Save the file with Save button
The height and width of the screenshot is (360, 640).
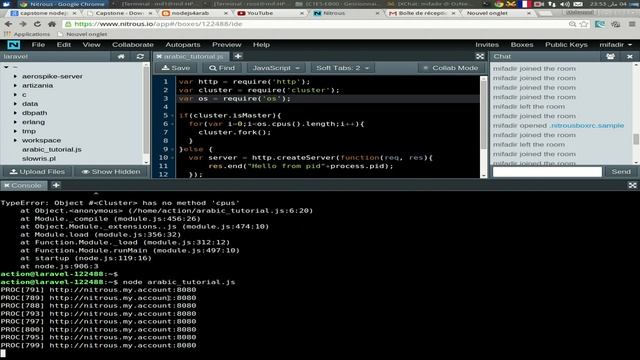pos(176,68)
